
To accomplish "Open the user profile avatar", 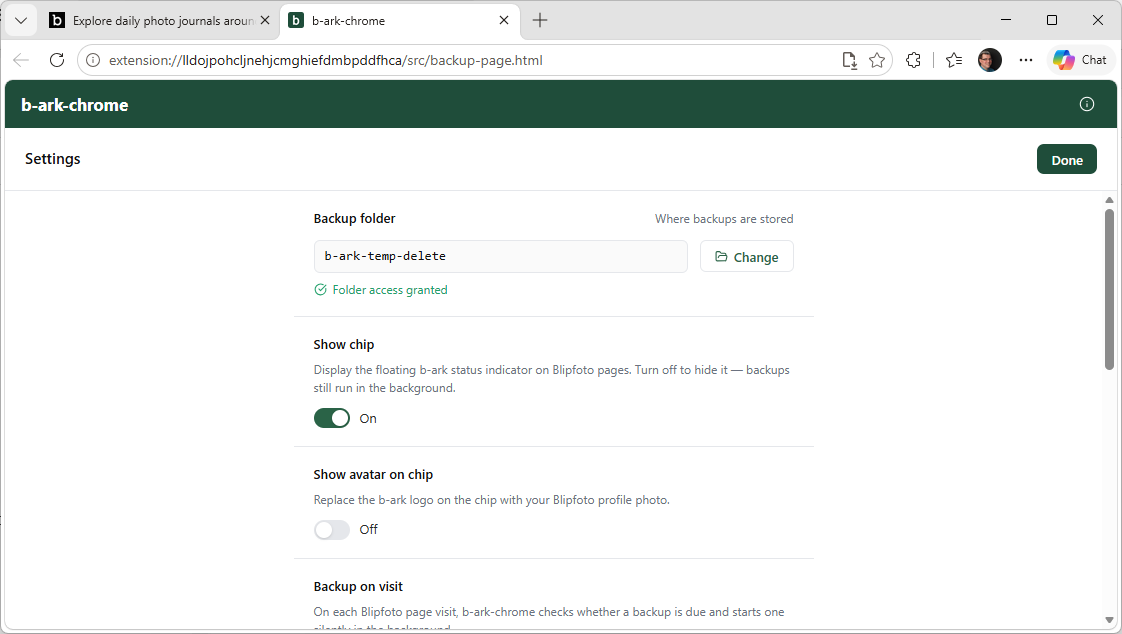I will 990,60.
